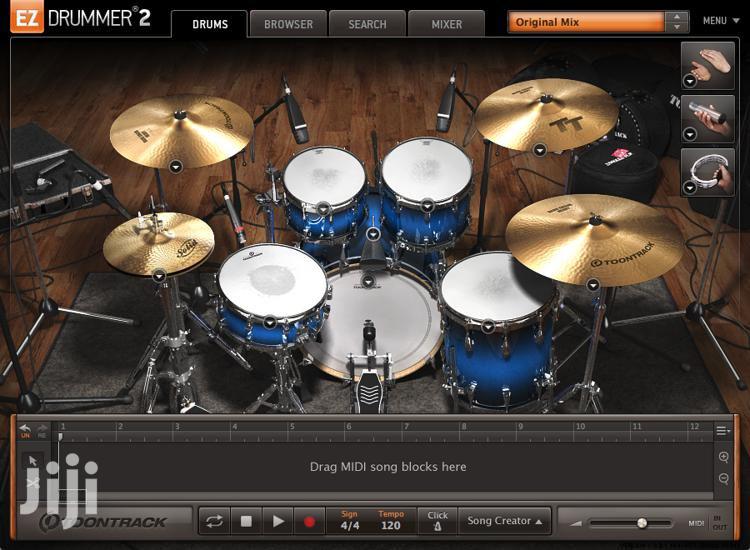Switch to the Drums tab
The height and width of the screenshot is (550, 750).
[x=210, y=24]
